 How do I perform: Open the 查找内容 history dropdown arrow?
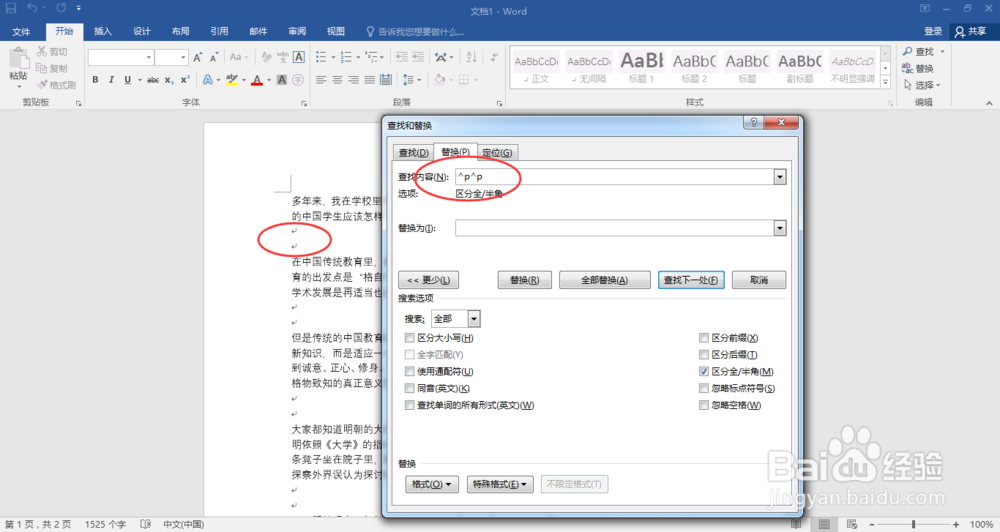click(780, 177)
